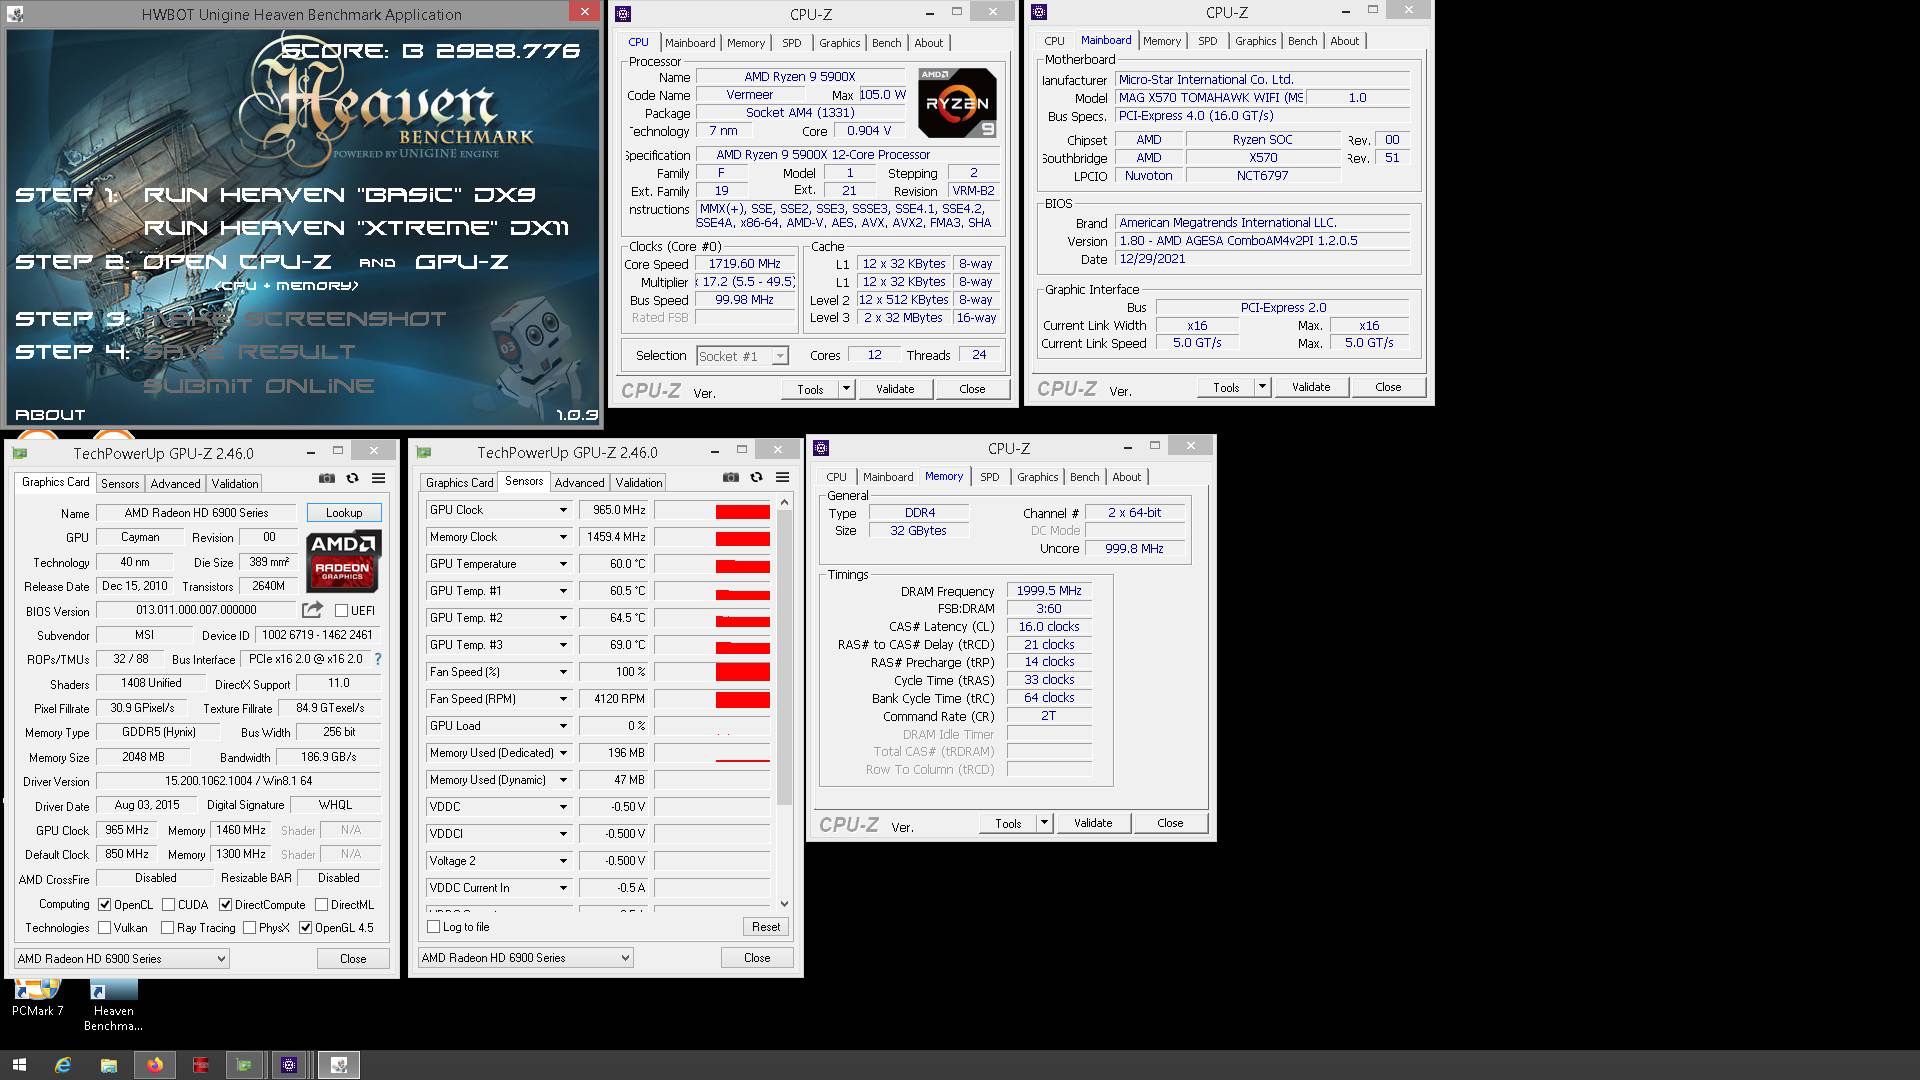Toggle the OpenCL checkbox

[104, 904]
